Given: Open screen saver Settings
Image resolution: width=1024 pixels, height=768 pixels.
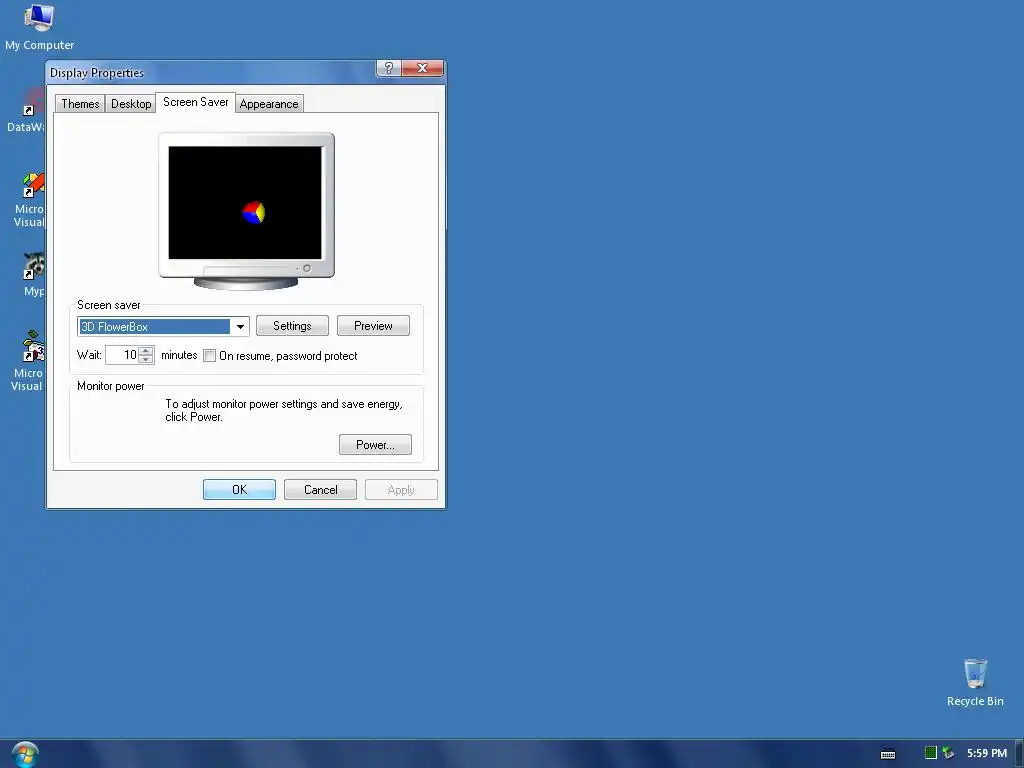Looking at the screenshot, I should (292, 326).
